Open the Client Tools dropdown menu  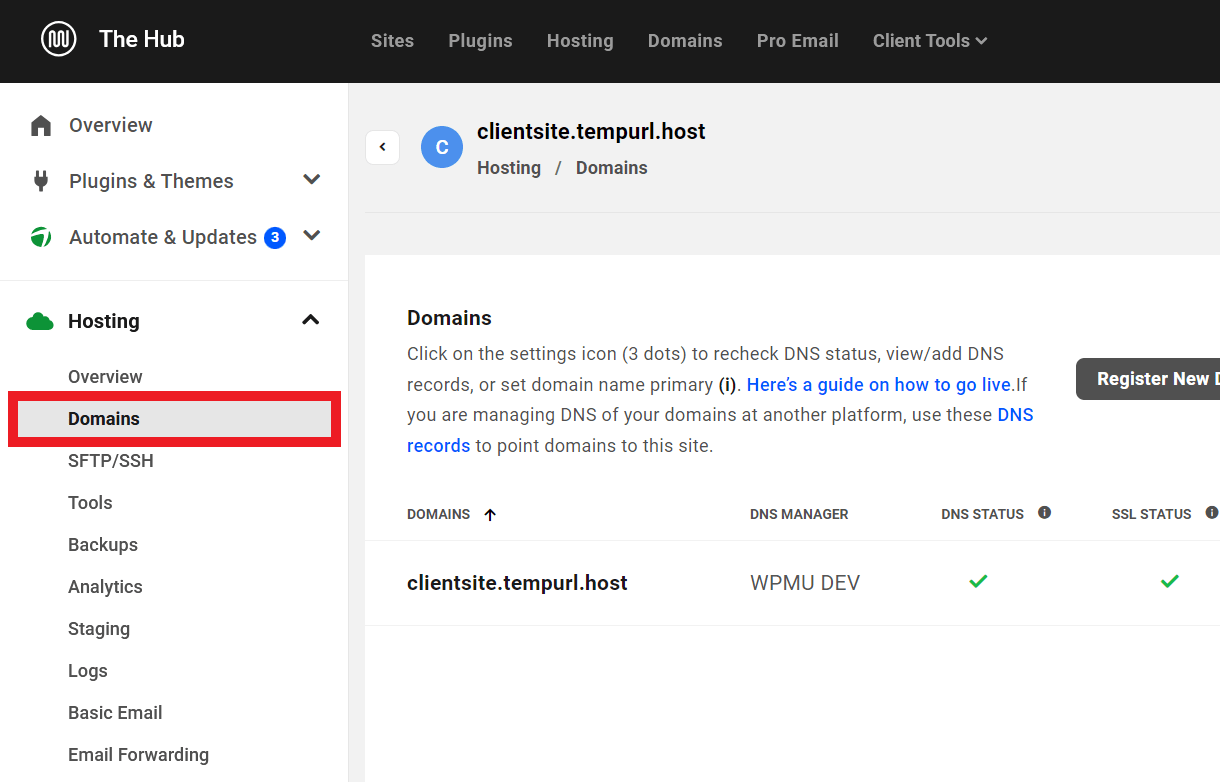tap(929, 41)
